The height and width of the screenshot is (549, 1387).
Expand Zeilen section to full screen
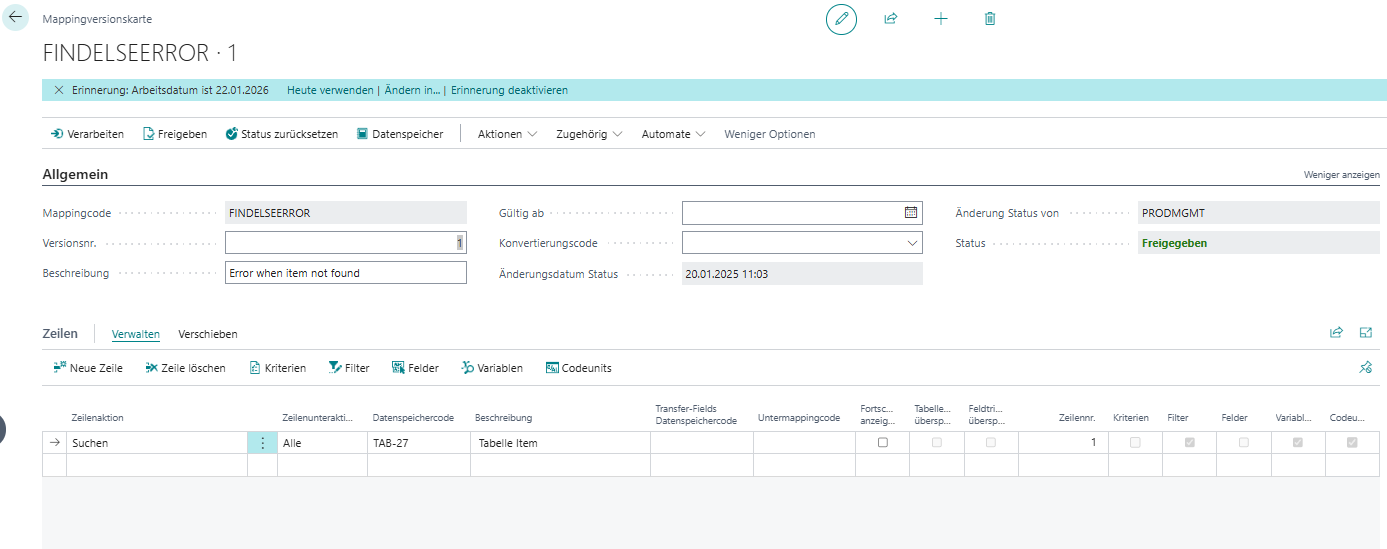point(1366,333)
